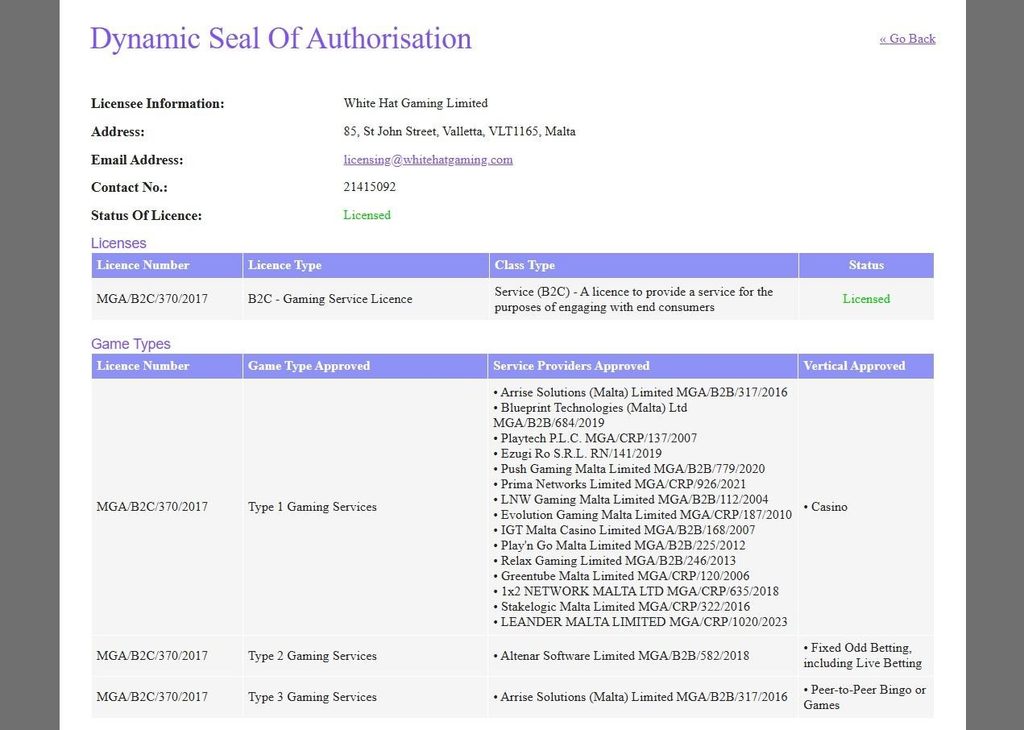
Task: Click the Altenar Software Limited provider entry
Action: pyautogui.click(x=621, y=656)
